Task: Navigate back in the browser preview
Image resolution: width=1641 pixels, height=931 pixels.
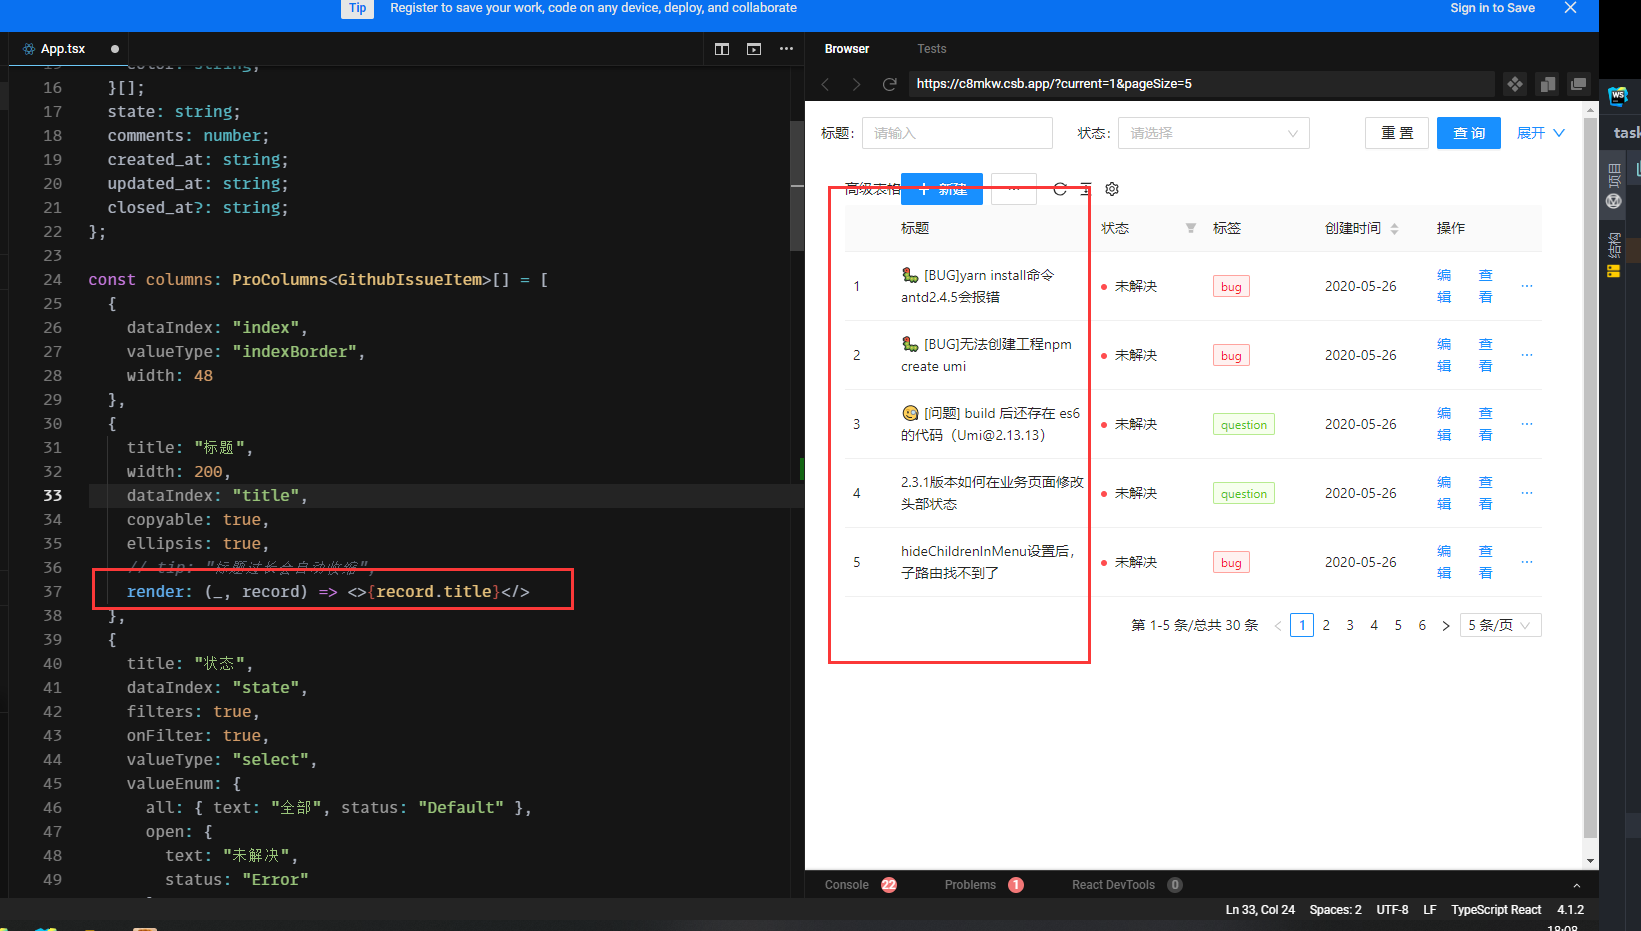Action: pos(825,84)
